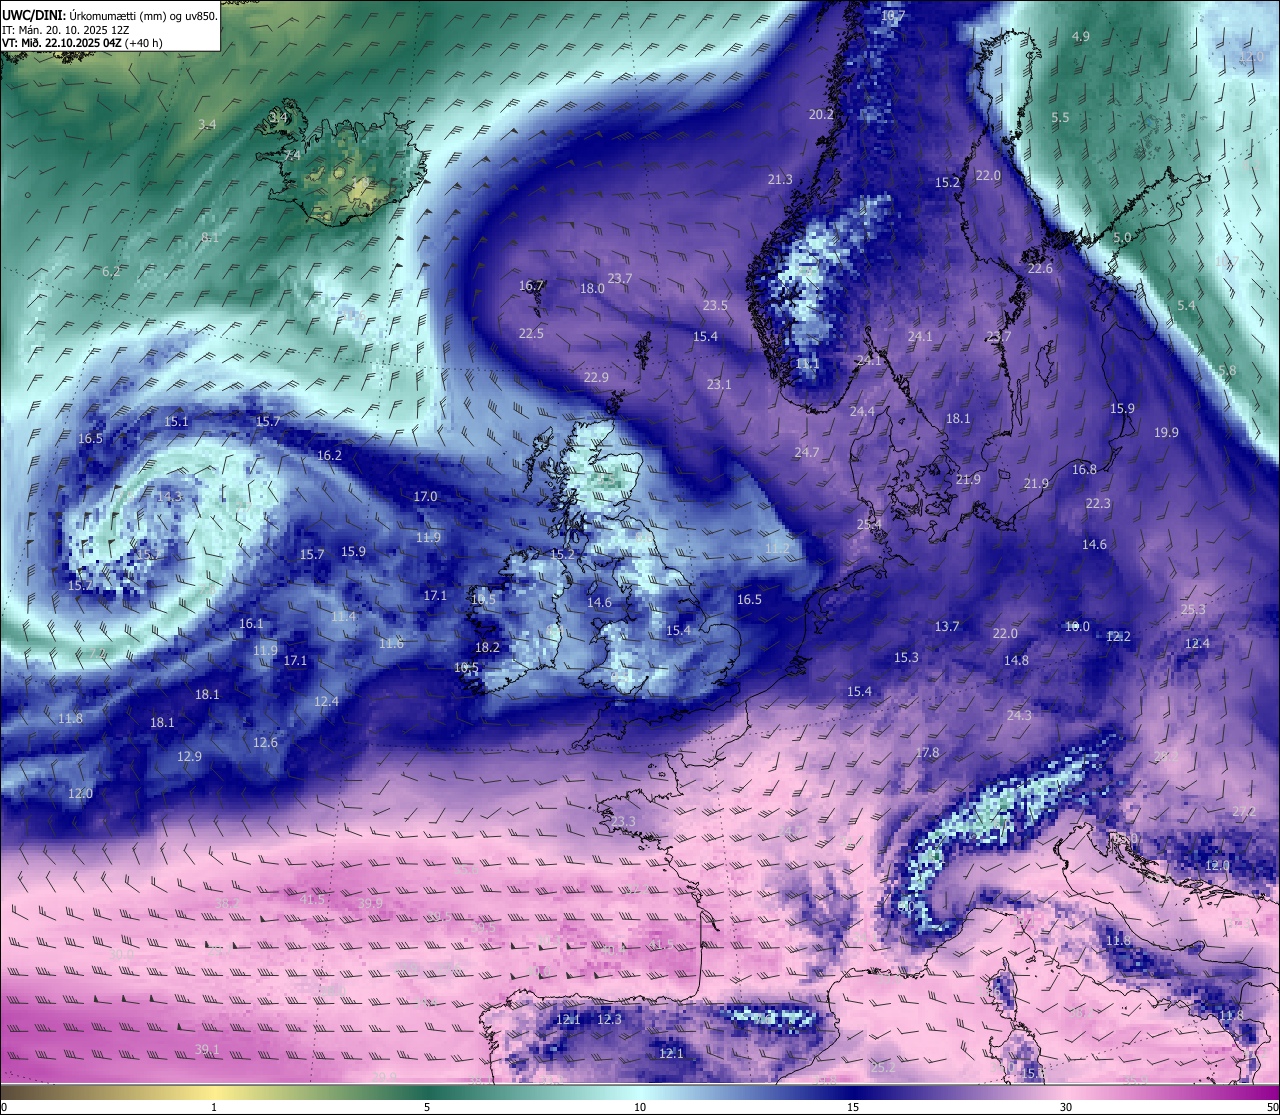Click the value 8.1 south of Iceland
The height and width of the screenshot is (1115, 1280).
[209, 237]
